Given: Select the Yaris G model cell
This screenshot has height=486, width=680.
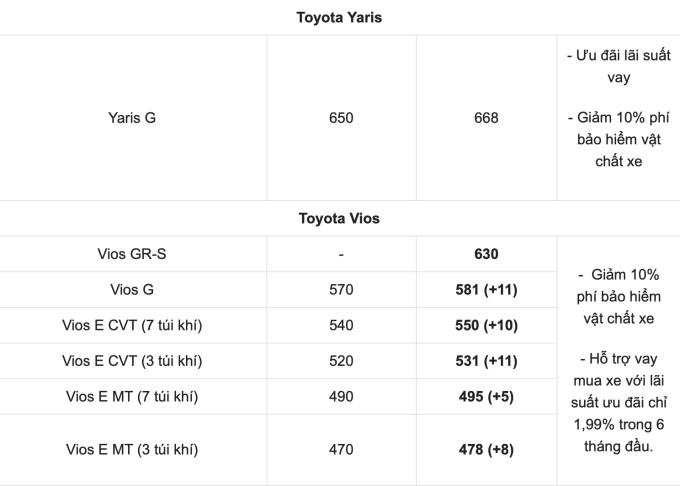Looking at the screenshot, I should click(x=132, y=118).
